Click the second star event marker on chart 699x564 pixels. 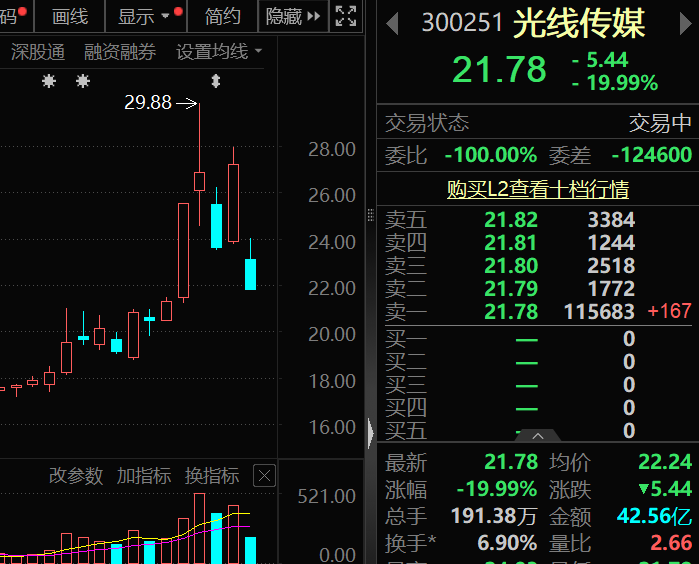[x=82, y=81]
